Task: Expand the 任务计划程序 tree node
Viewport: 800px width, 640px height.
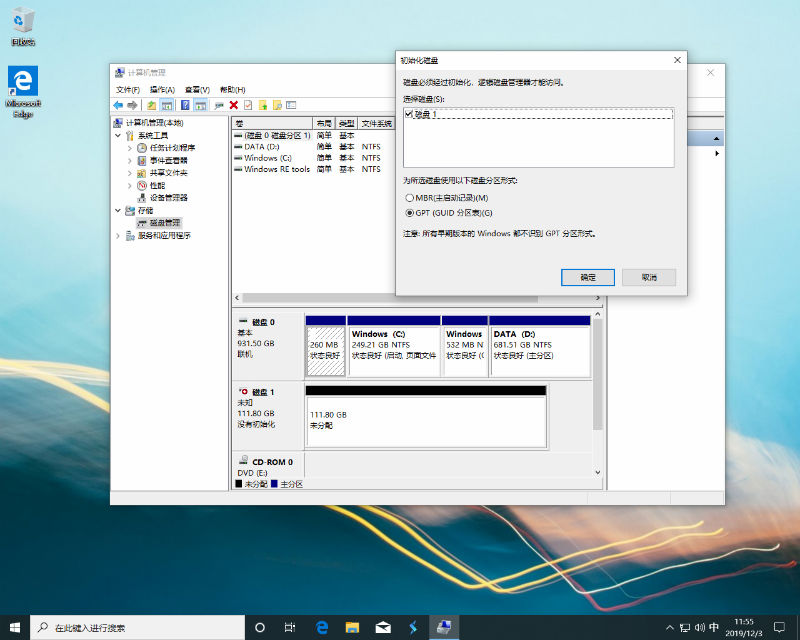Action: 130,148
